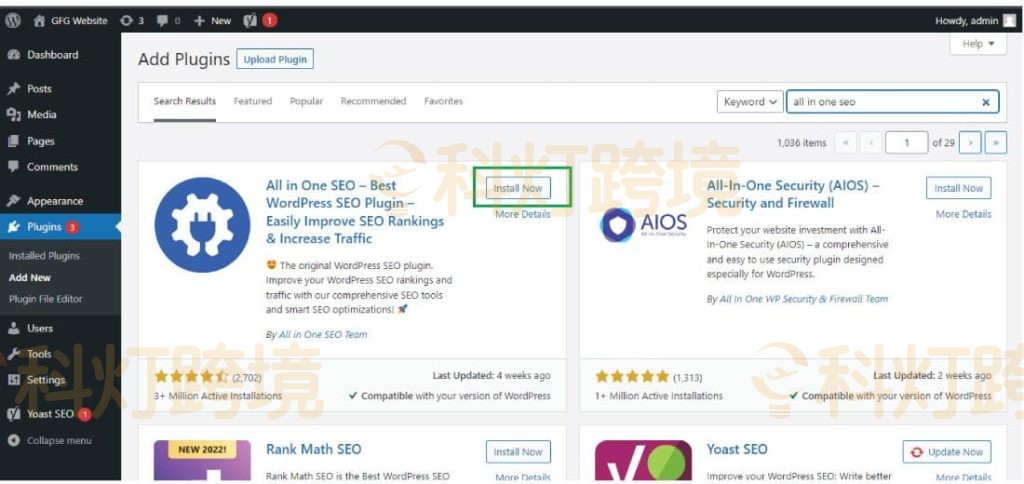
Task: Open the updates icon showing 3
Action: coord(131,20)
